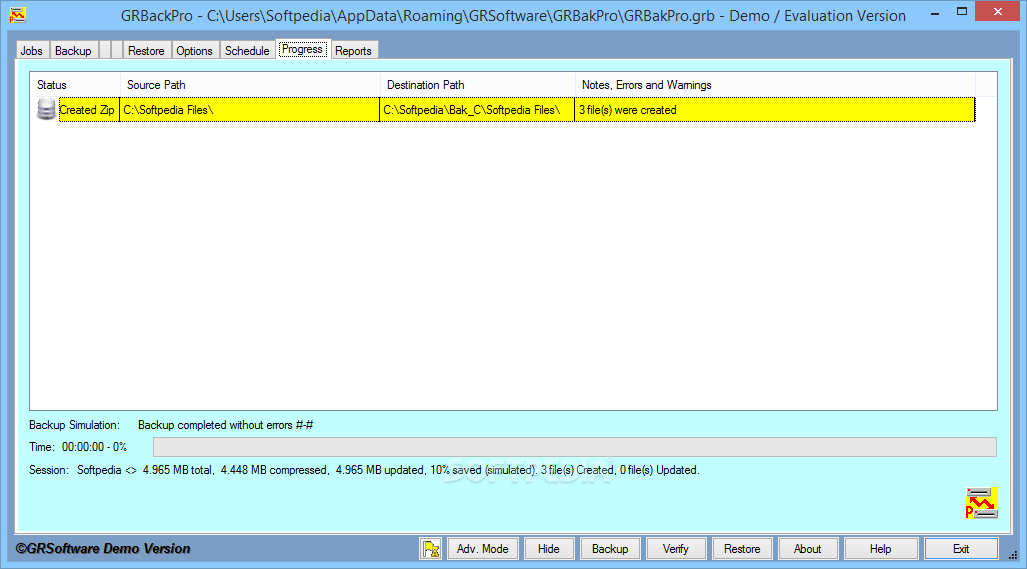Switch to the Backup tab
This screenshot has height=569, width=1027.
pos(73,50)
